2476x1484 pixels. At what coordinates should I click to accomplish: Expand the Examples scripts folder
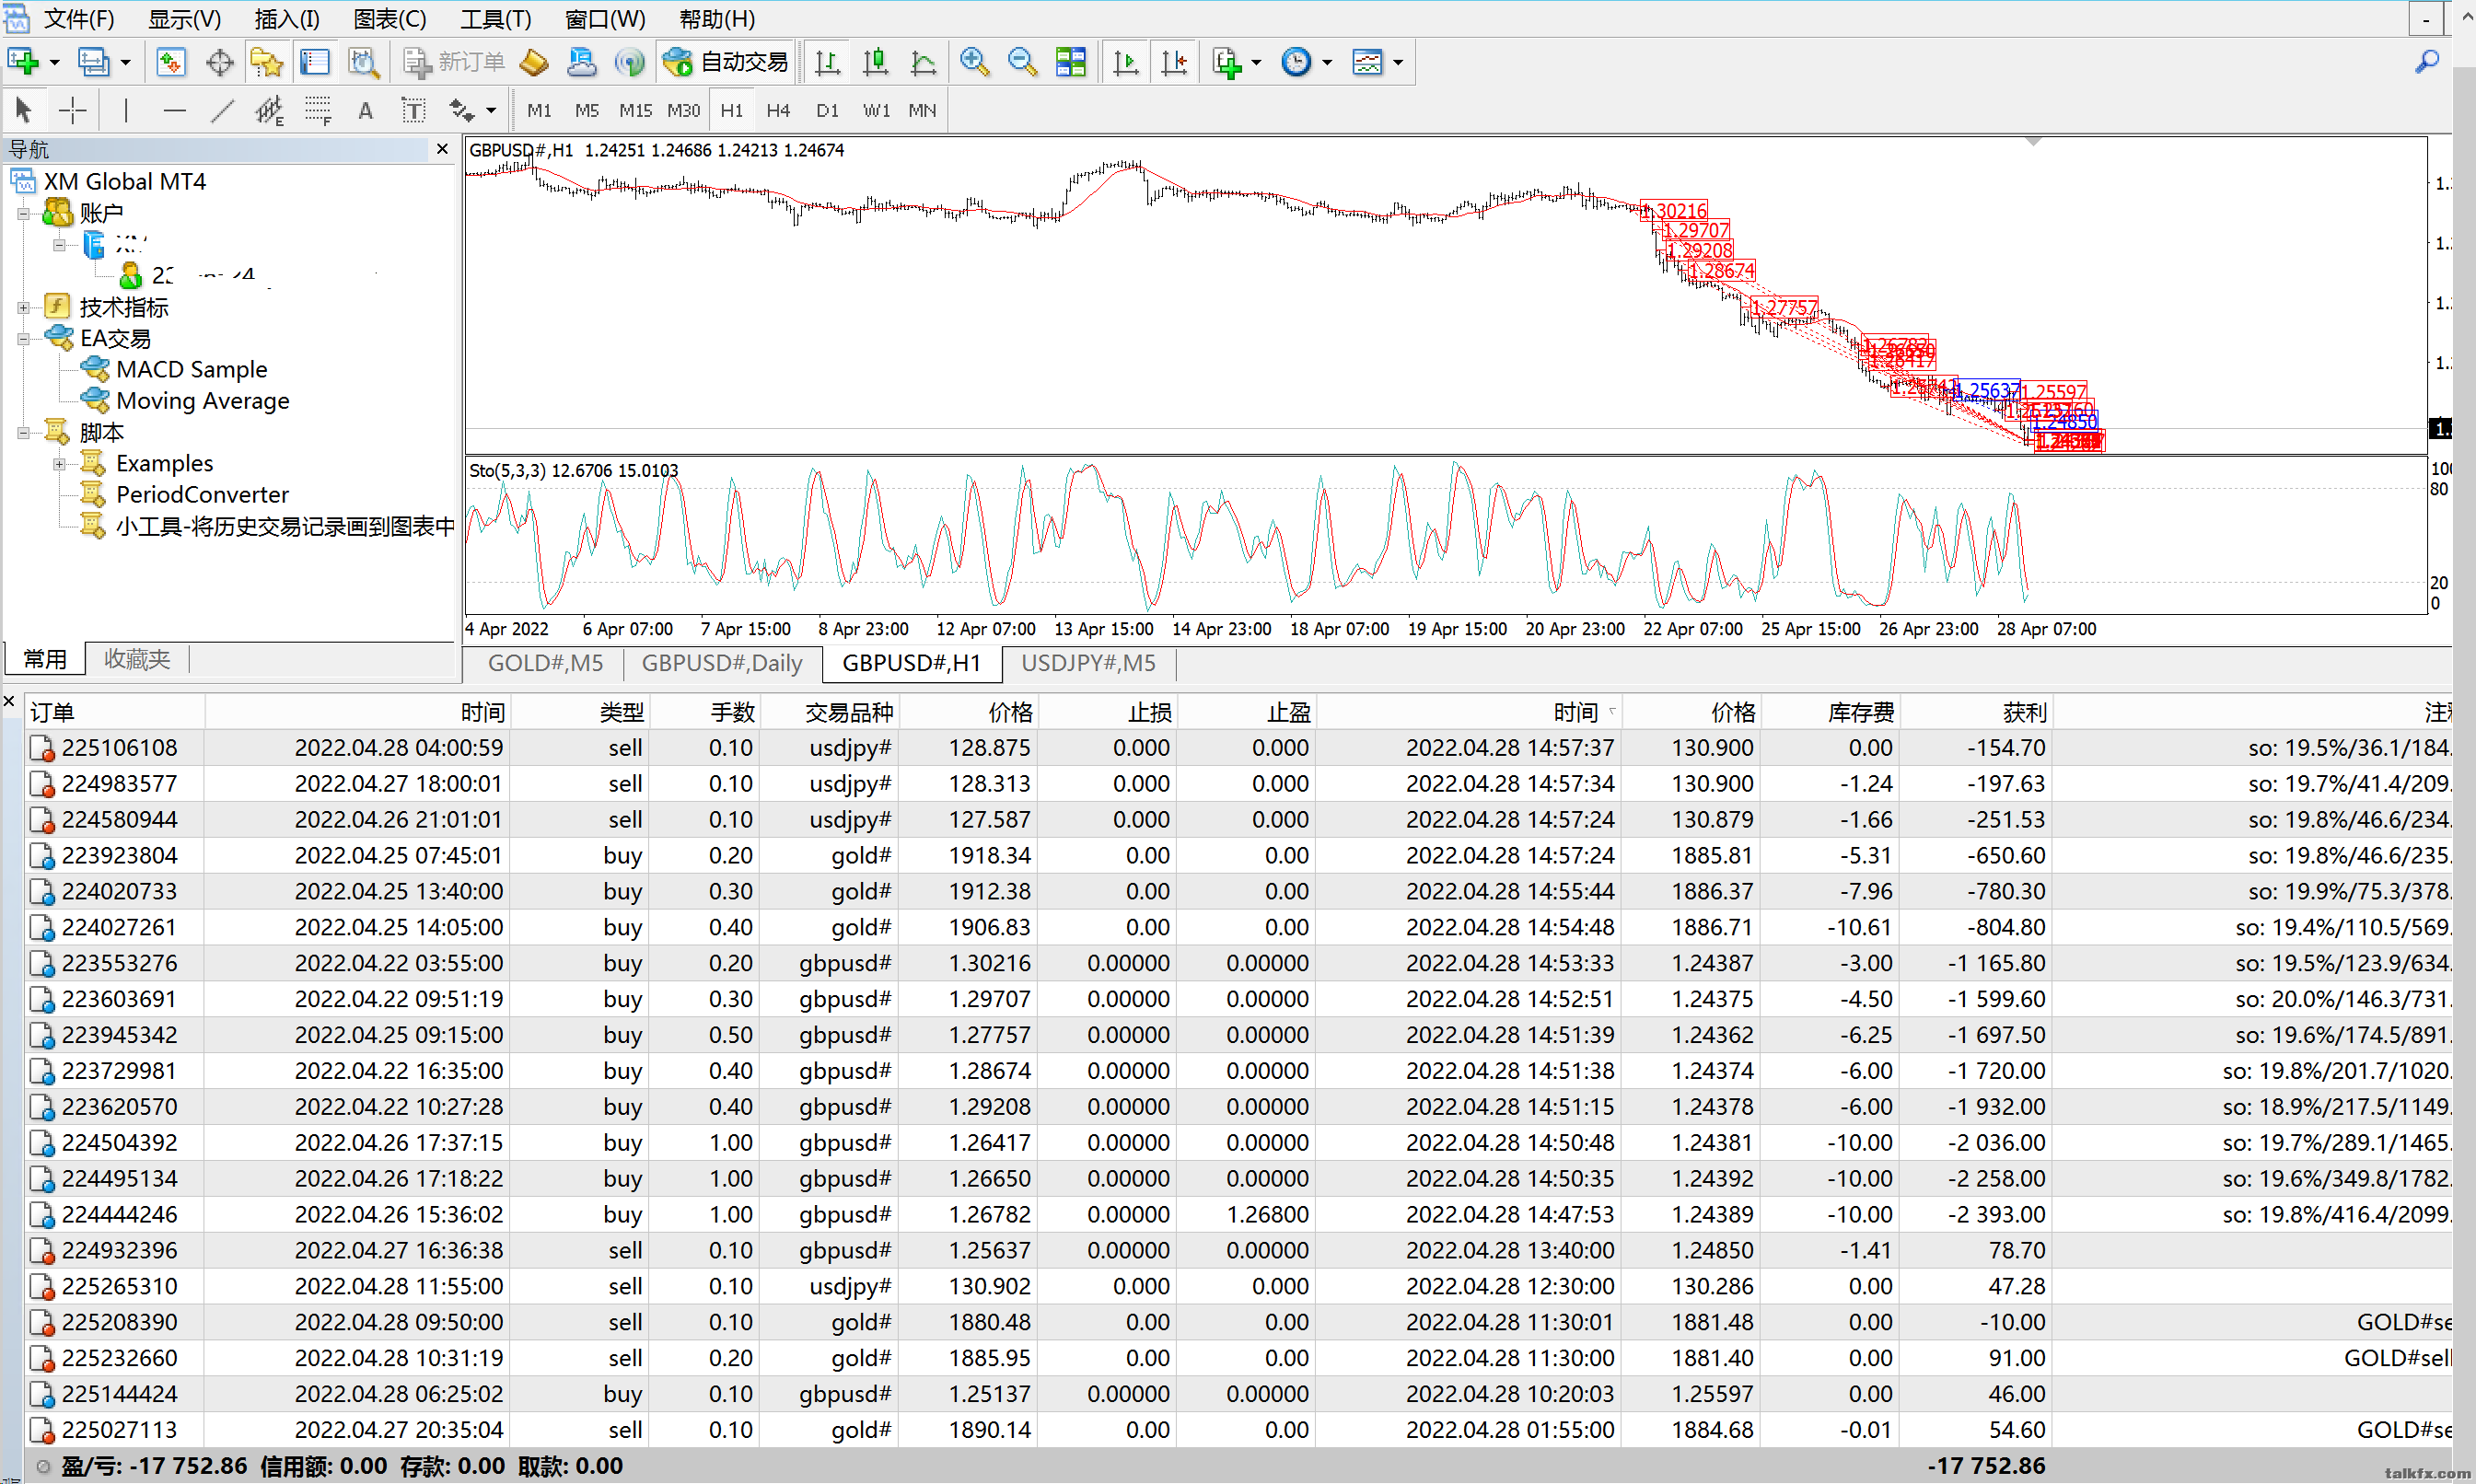pyautogui.click(x=59, y=464)
